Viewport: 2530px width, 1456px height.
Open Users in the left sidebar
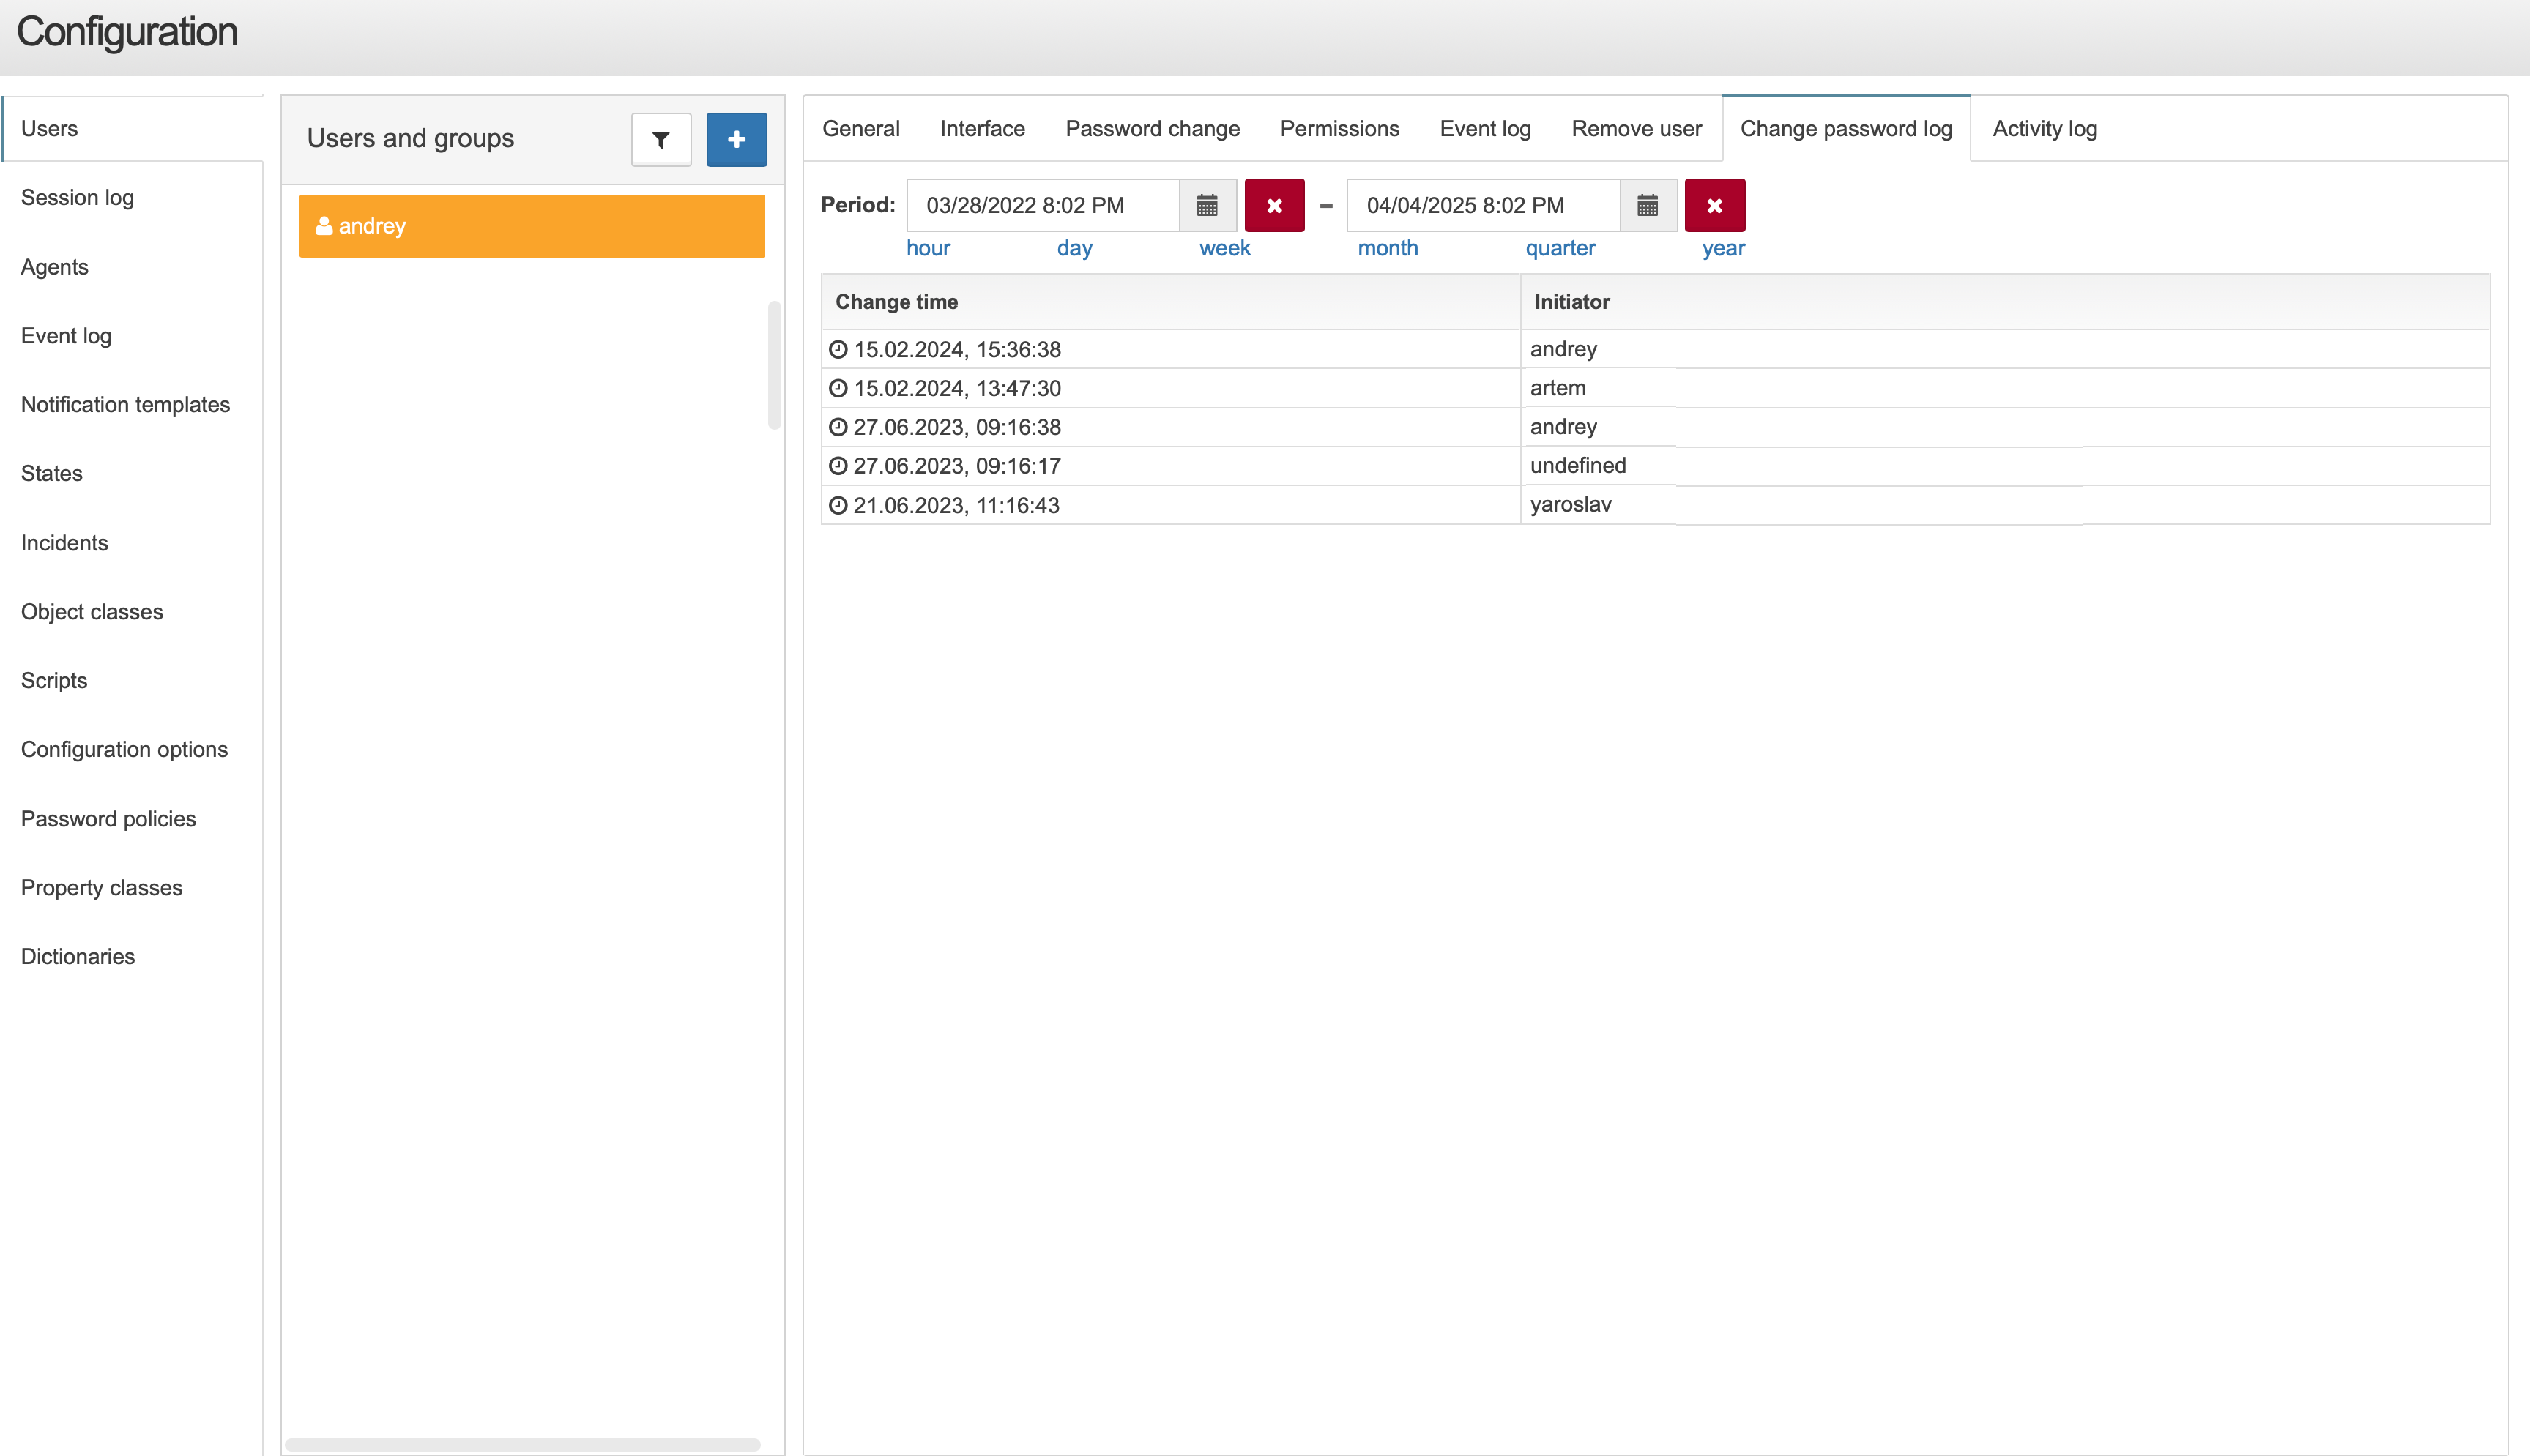pyautogui.click(x=132, y=129)
